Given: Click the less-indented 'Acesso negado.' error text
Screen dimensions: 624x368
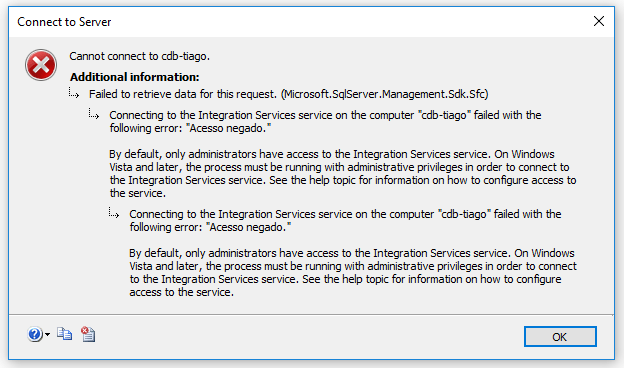Looking at the screenshot, I should [230, 128].
